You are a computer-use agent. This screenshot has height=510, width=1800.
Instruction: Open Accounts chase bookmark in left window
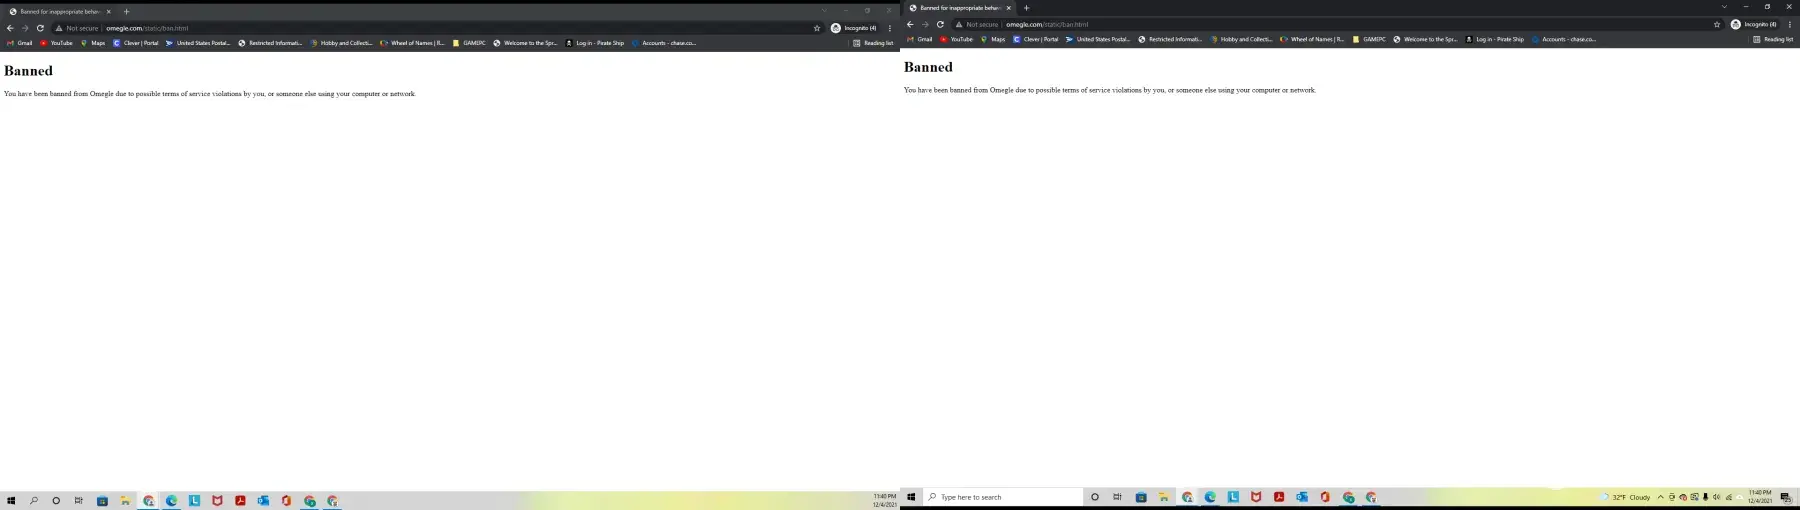tap(664, 43)
